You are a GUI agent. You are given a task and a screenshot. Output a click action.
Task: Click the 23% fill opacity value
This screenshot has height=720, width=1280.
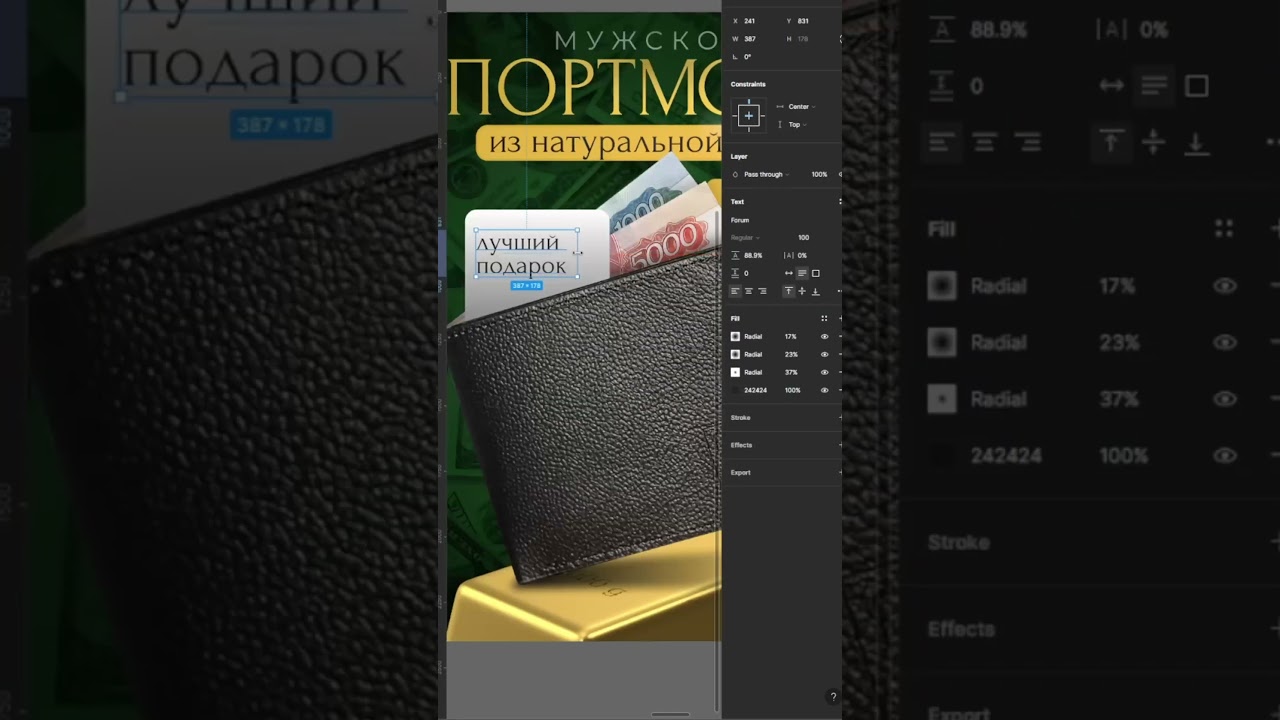(x=791, y=355)
